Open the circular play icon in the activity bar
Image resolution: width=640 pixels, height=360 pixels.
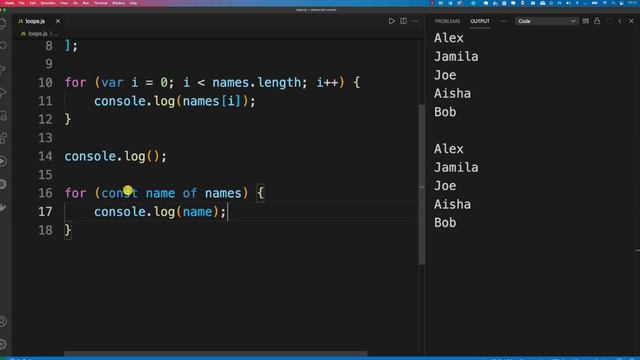3,161
